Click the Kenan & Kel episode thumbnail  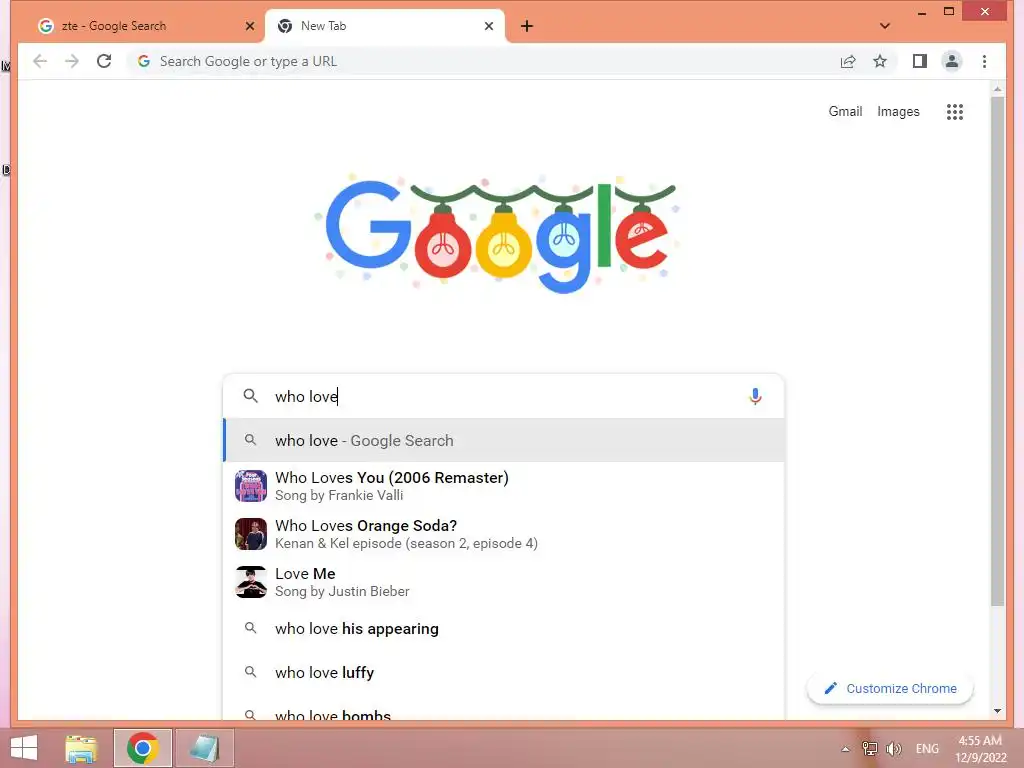click(x=251, y=534)
